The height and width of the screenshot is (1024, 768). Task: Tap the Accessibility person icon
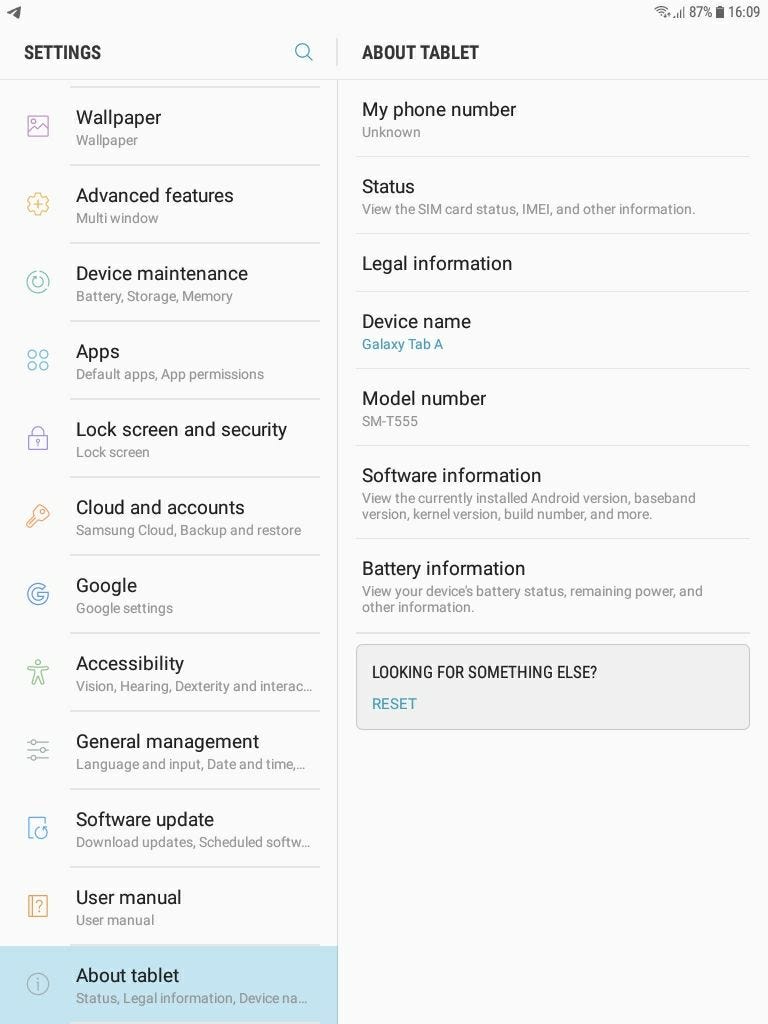[x=38, y=672]
